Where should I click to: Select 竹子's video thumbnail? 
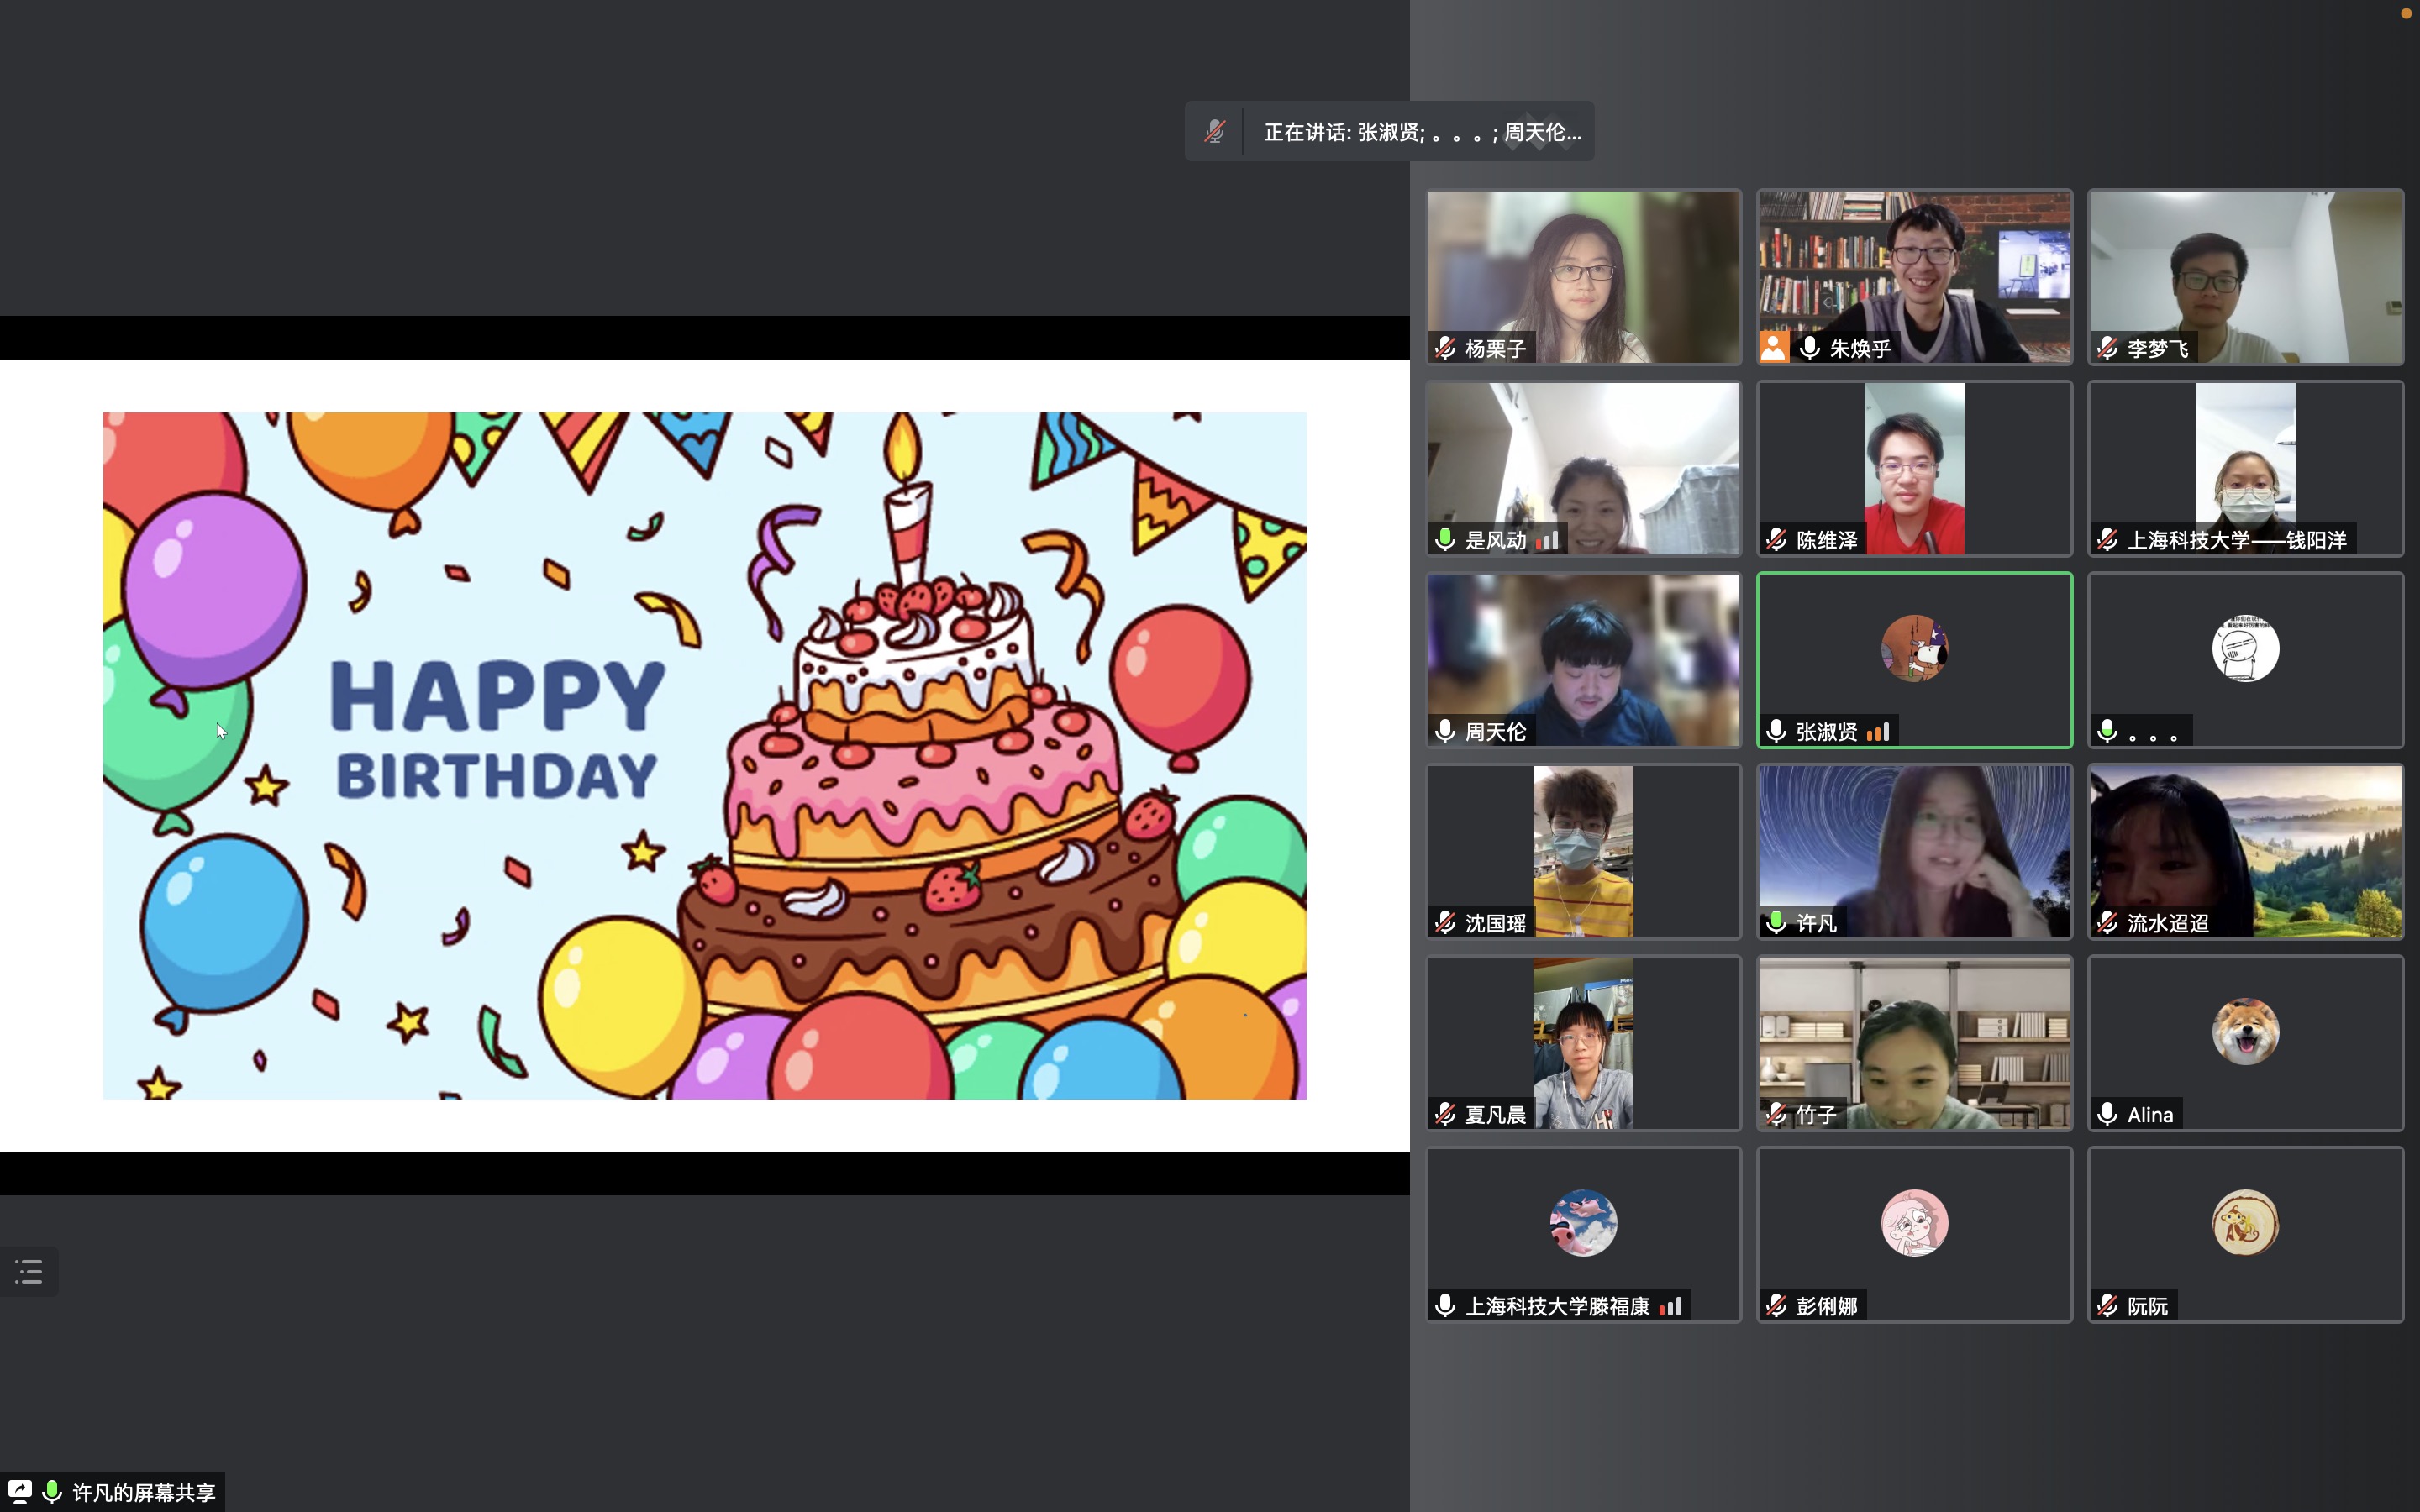[1915, 1043]
